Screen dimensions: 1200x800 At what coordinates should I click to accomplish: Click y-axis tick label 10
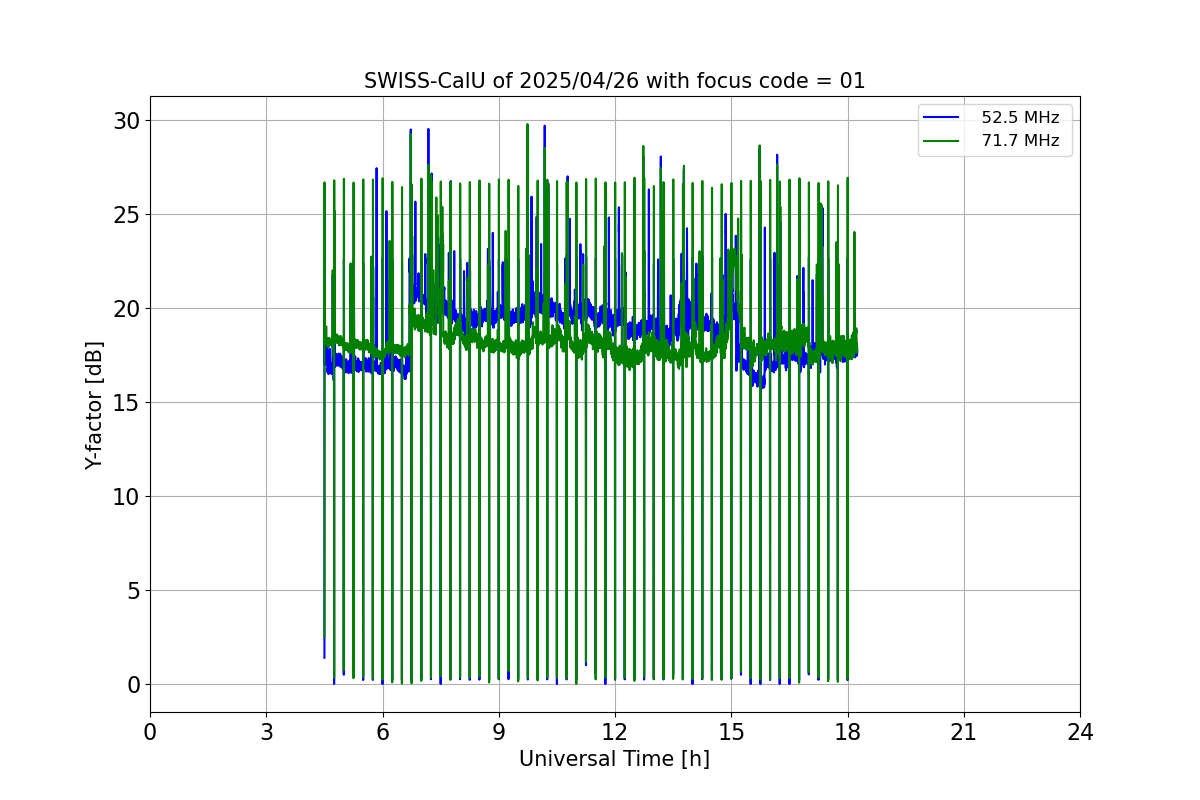point(127,497)
